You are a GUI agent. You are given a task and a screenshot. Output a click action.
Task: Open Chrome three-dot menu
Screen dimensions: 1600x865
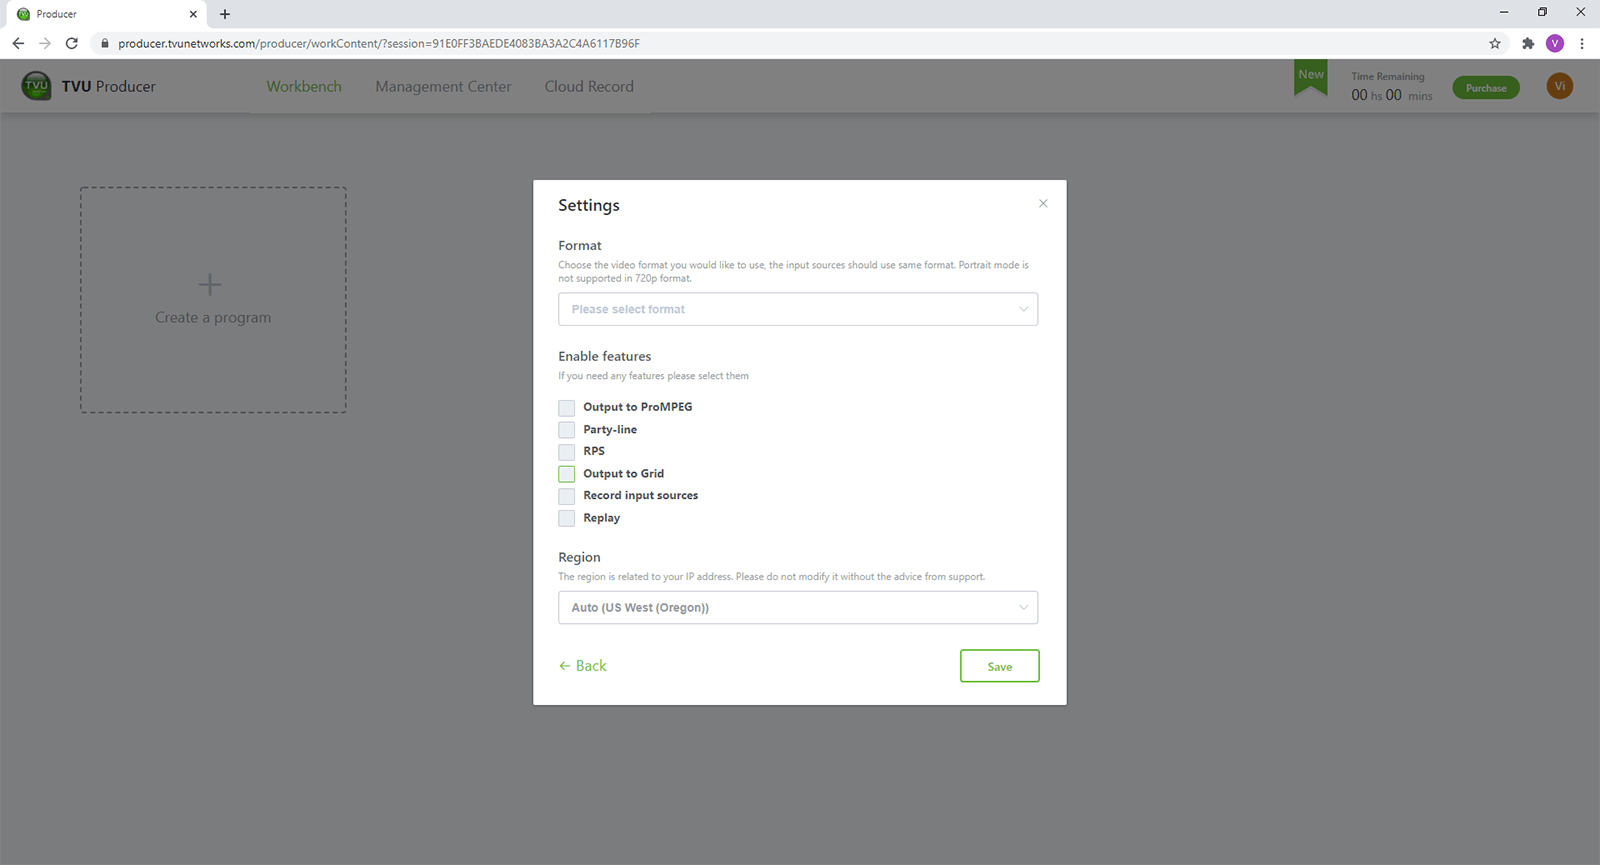[x=1582, y=43]
